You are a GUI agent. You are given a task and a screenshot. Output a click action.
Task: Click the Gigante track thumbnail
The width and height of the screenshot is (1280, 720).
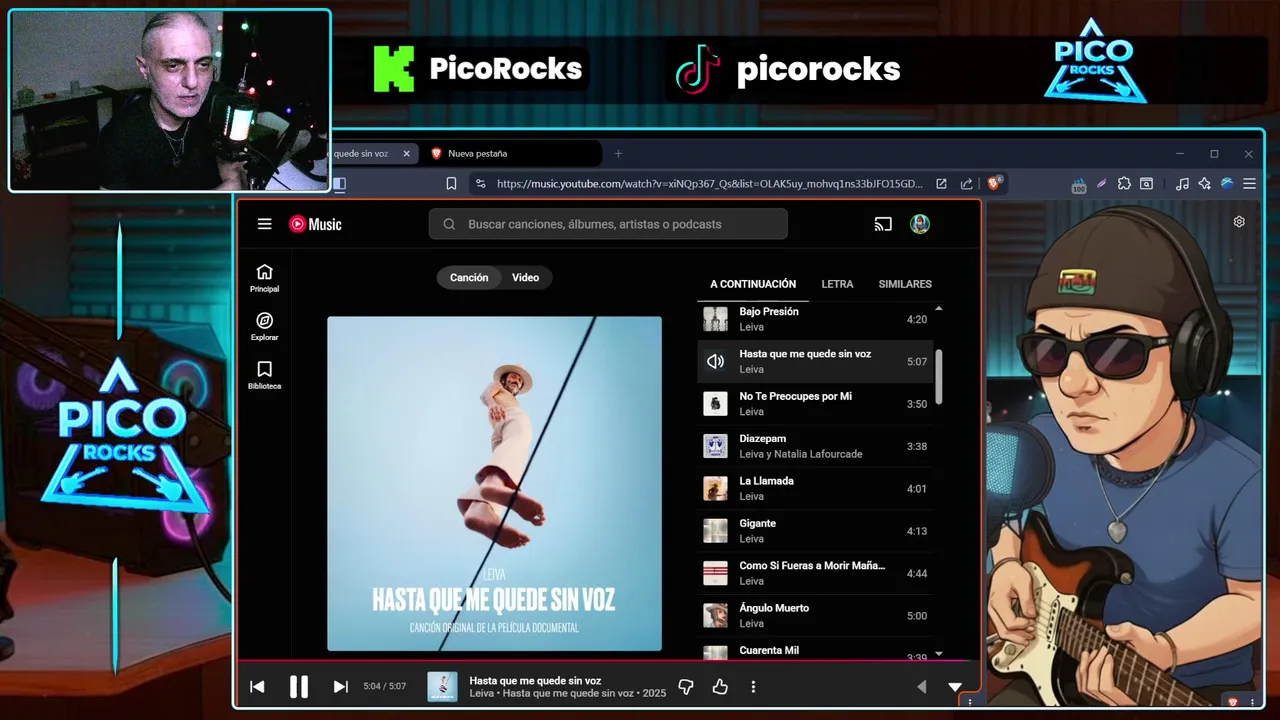(x=715, y=531)
